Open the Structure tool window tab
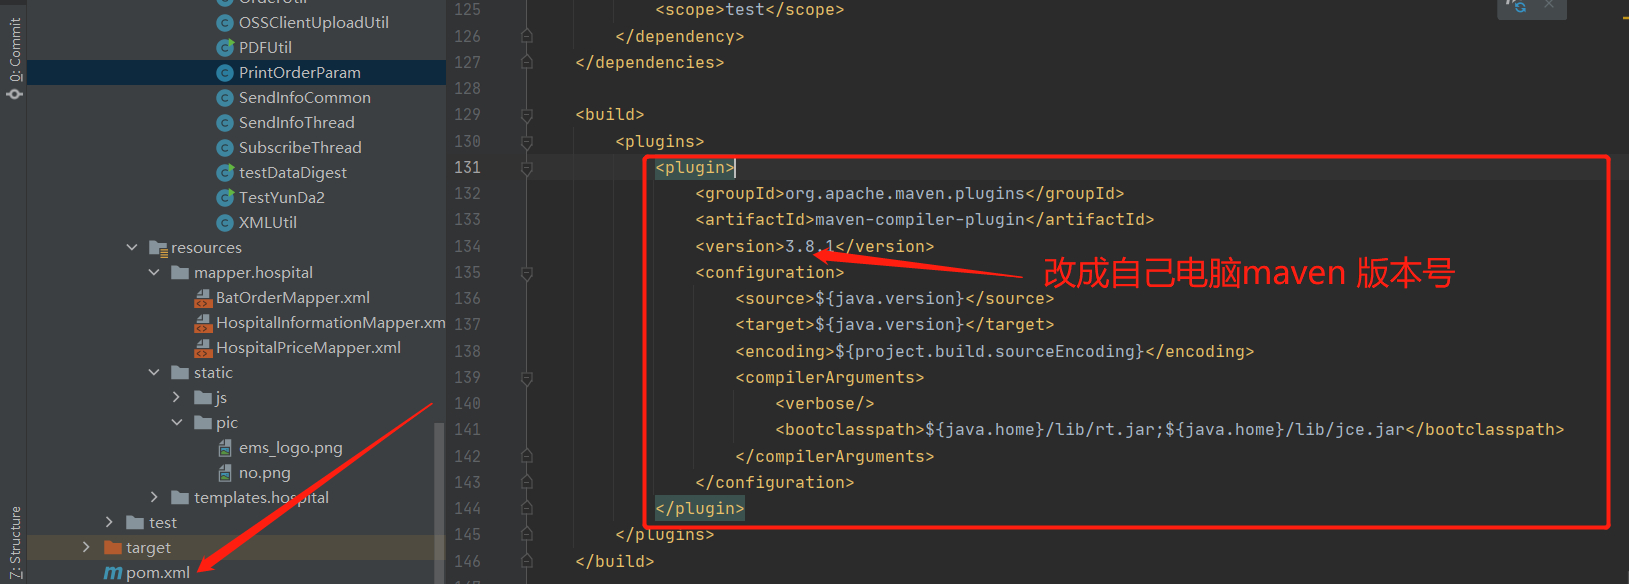Image resolution: width=1629 pixels, height=584 pixels. coord(14,542)
